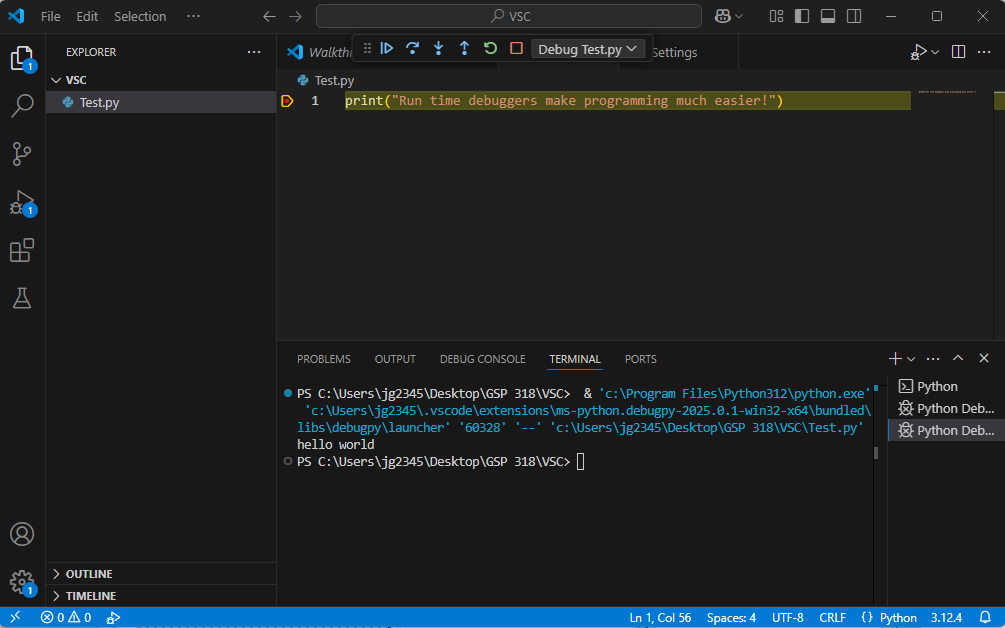Open the Run and Debug view
The image size is (1005, 628).
(22, 203)
